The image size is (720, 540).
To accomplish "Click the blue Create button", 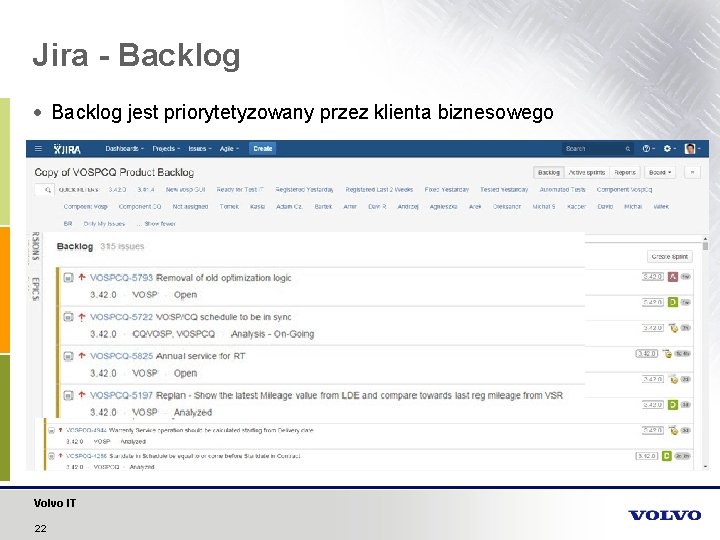I will [263, 149].
